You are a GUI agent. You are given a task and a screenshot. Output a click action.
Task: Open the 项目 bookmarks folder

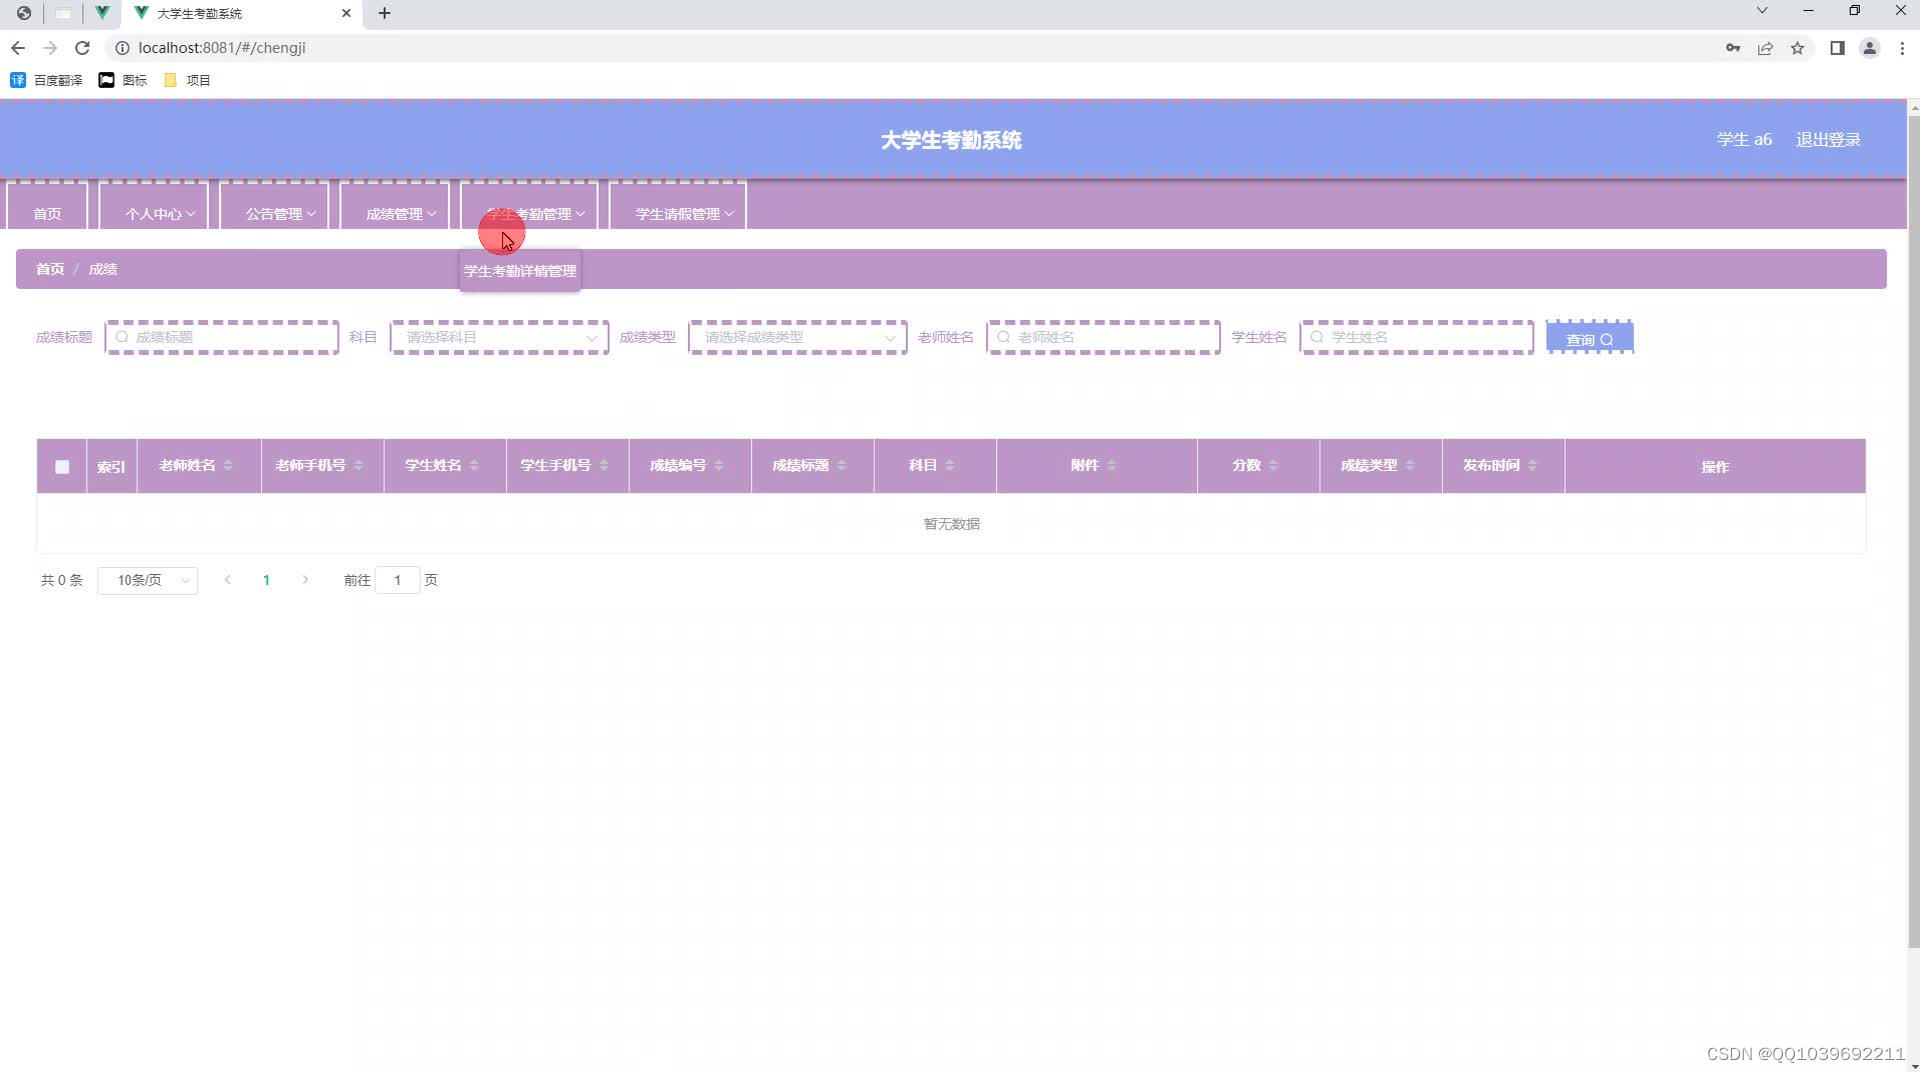(x=187, y=80)
